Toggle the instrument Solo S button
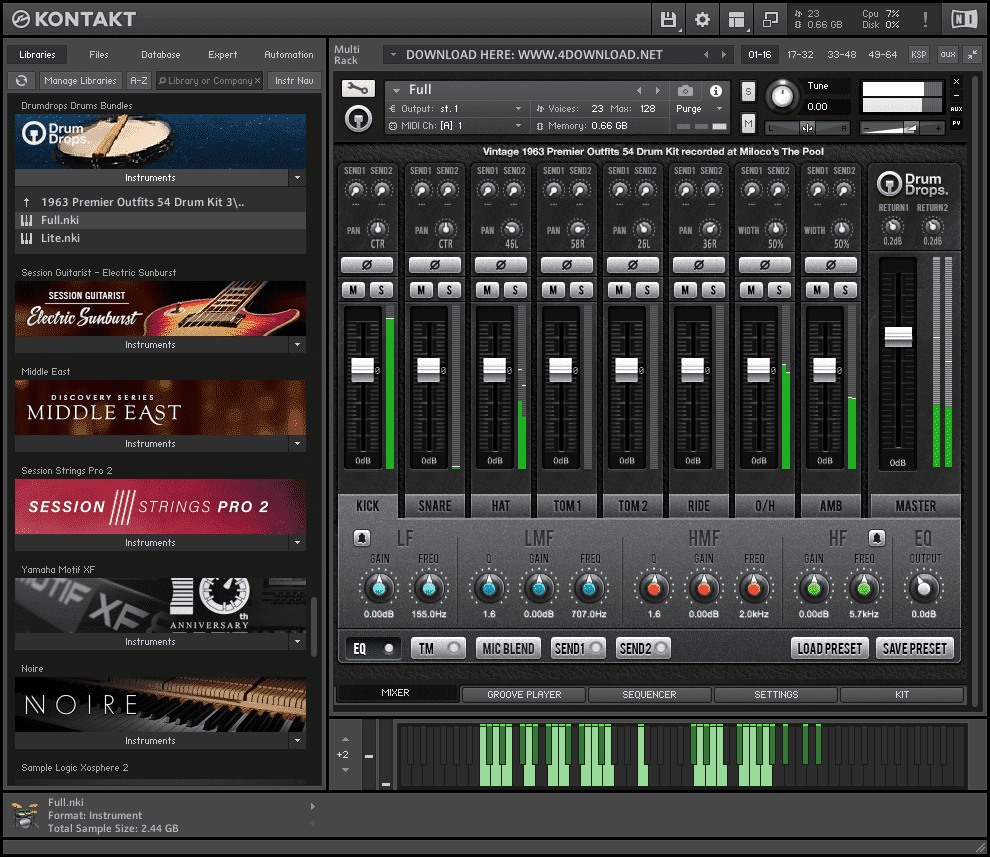The image size is (990, 857). point(748,92)
